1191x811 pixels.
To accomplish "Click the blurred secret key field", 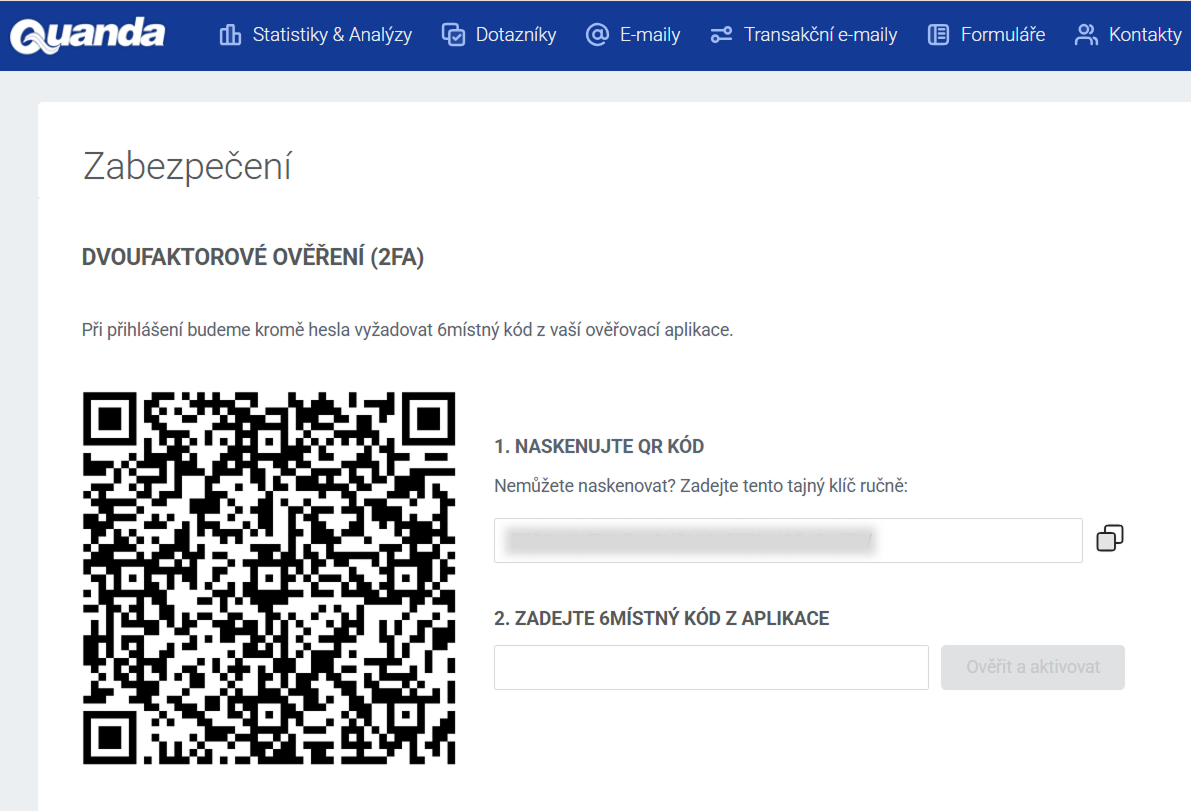I will (x=788, y=541).
